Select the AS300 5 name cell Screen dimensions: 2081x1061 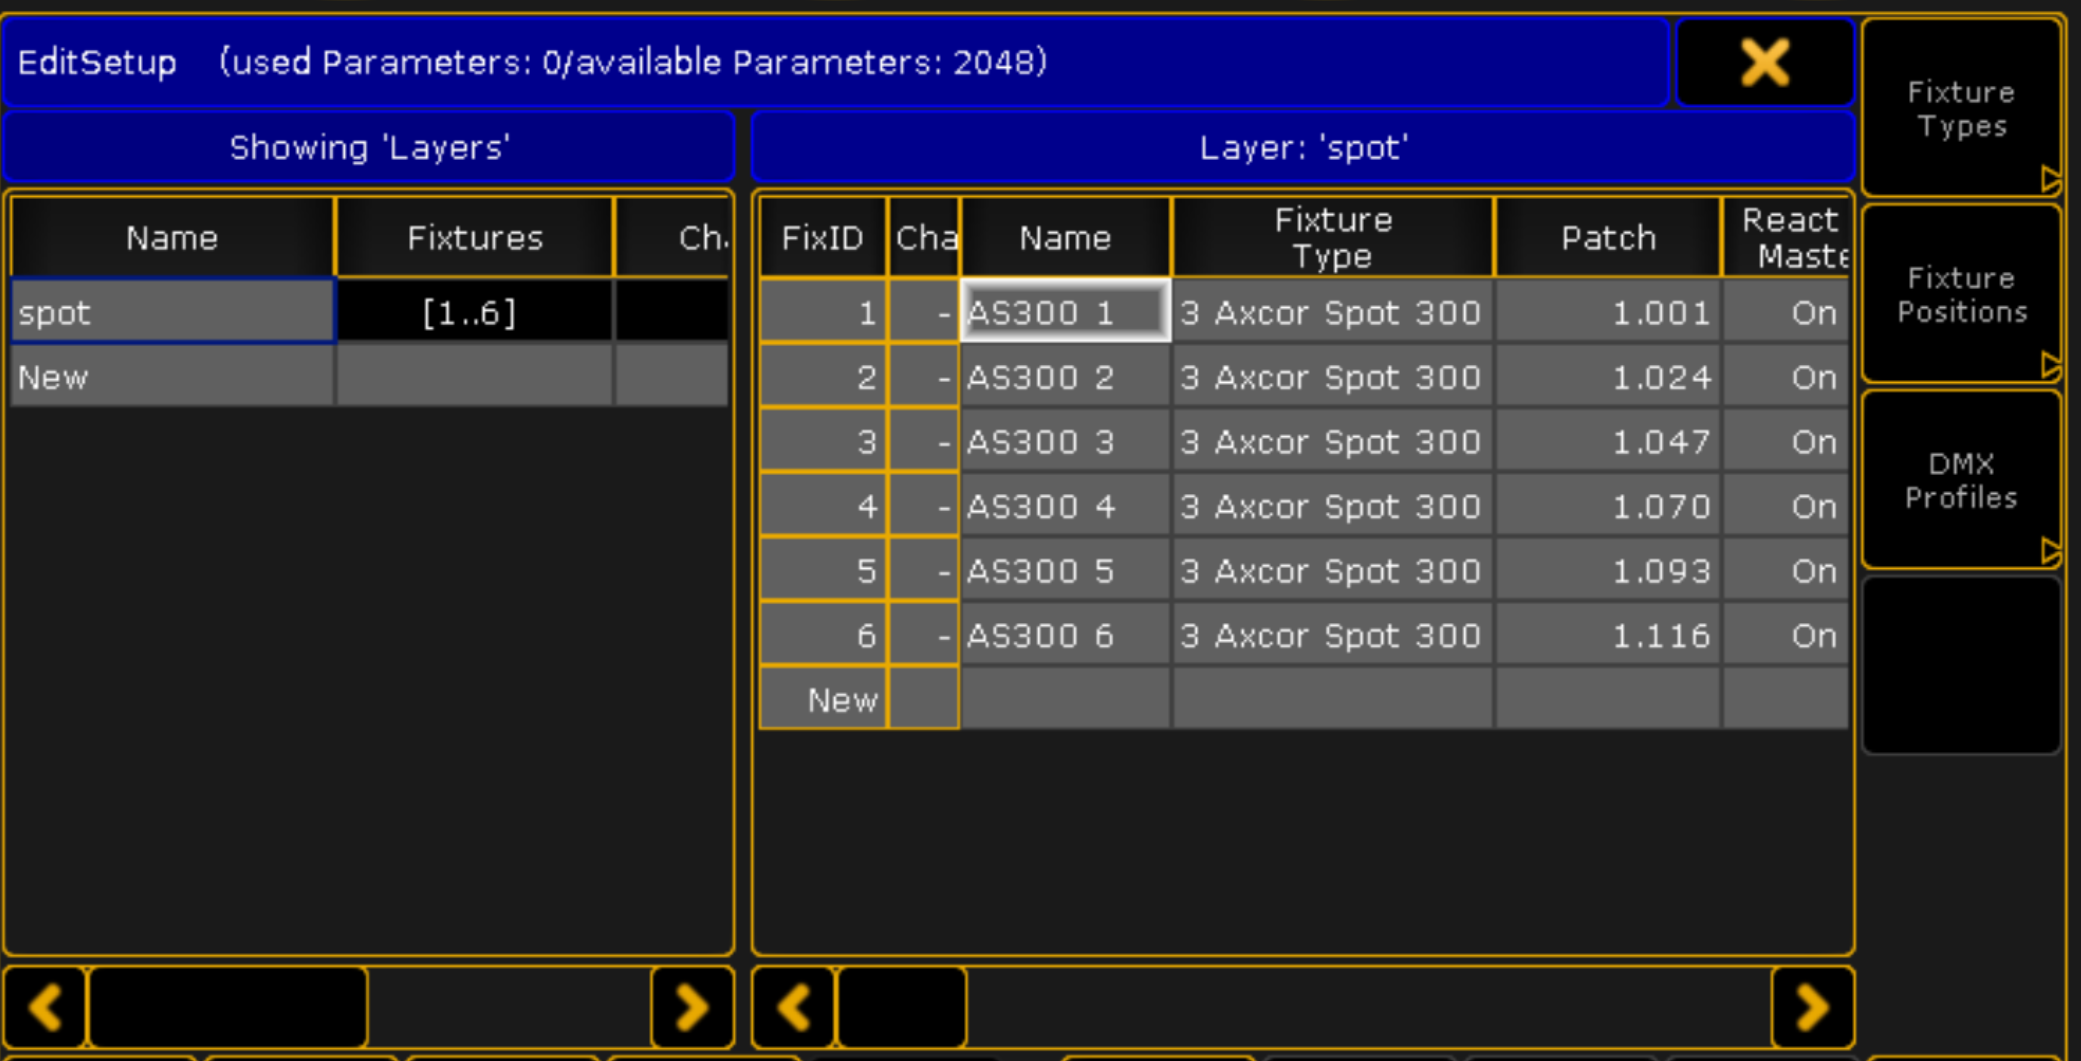1065,570
